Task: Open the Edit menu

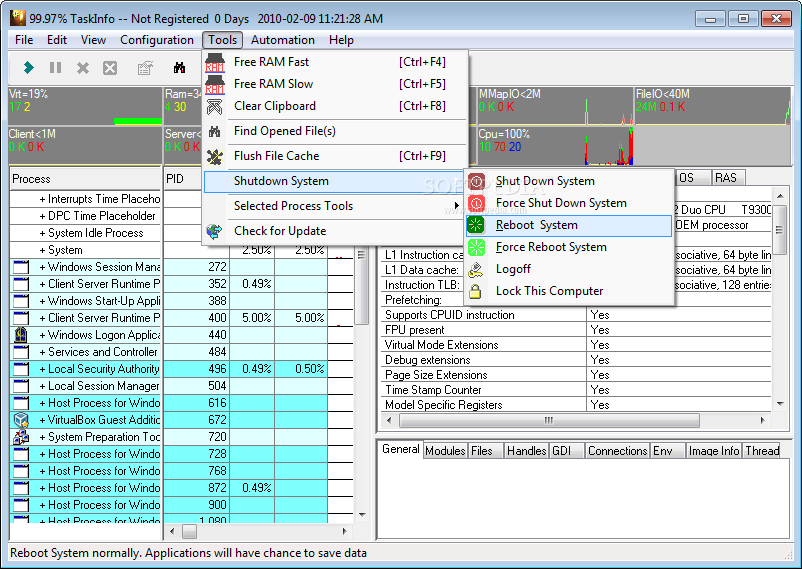Action: point(57,40)
